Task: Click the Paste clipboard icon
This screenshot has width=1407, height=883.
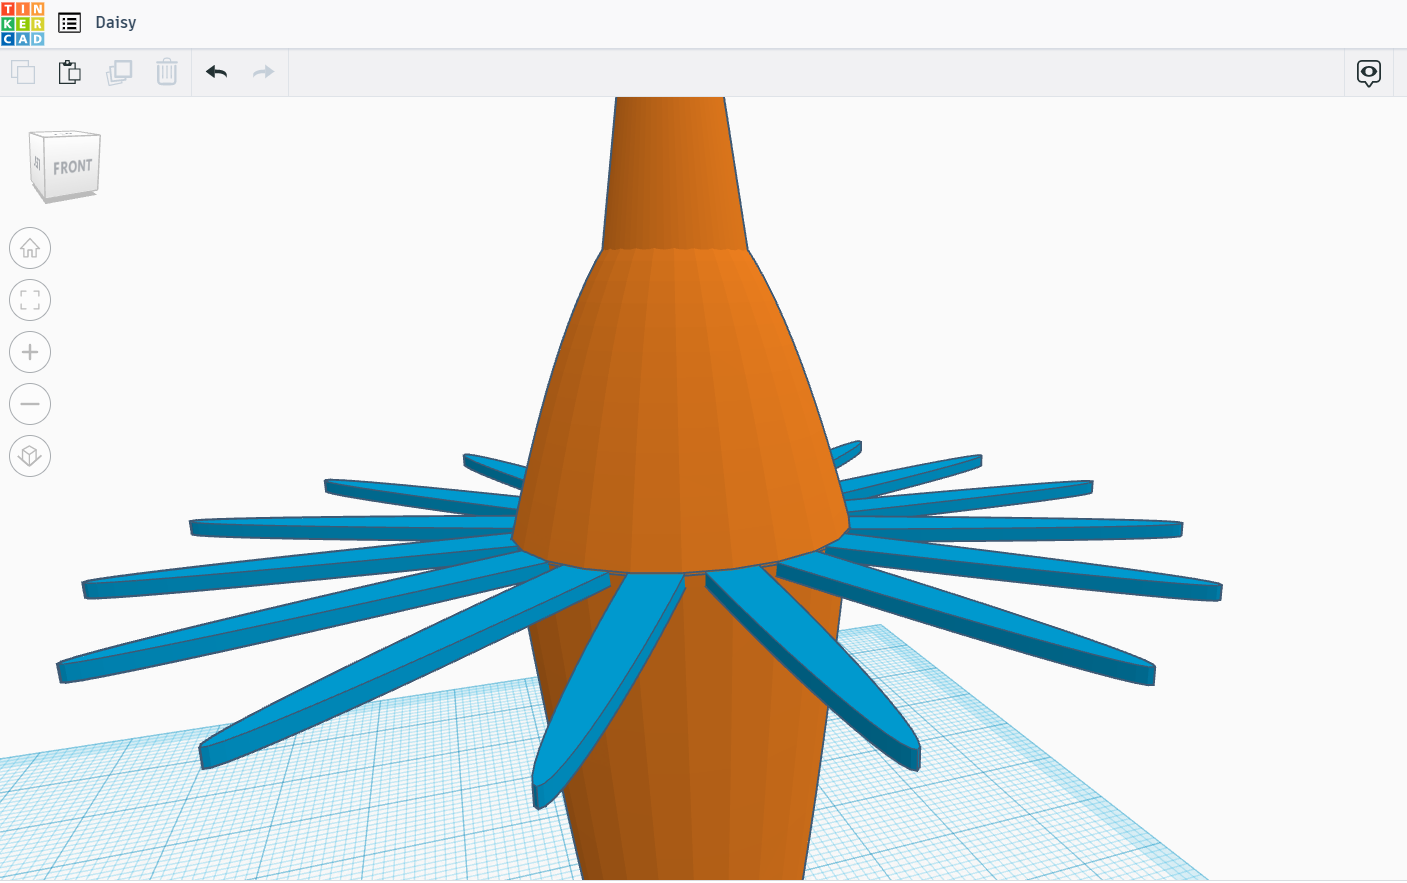Action: pos(70,72)
